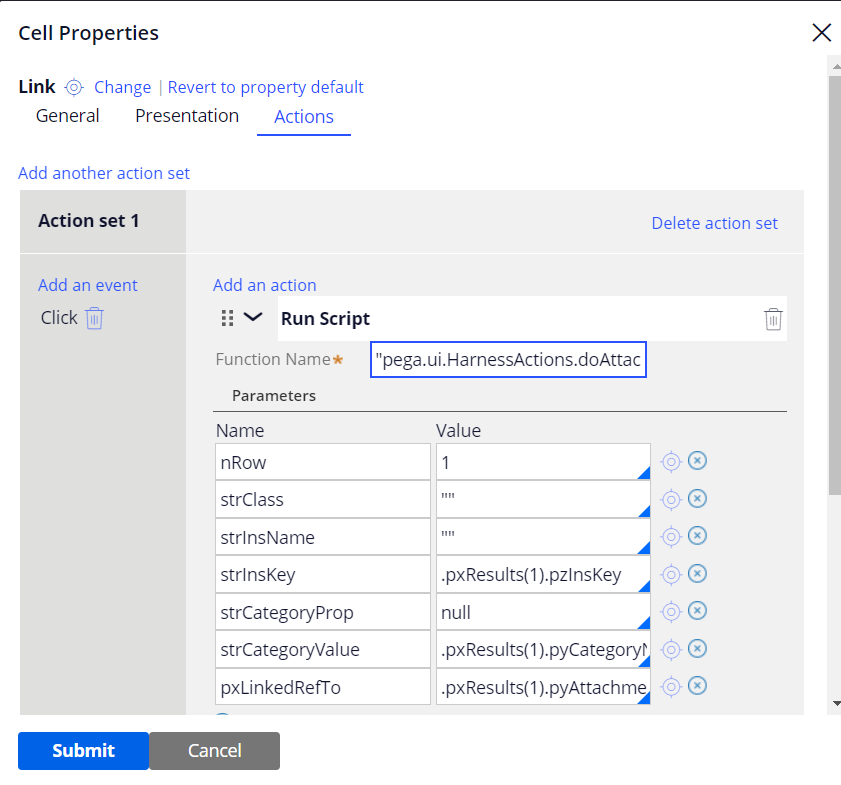This screenshot has width=841, height=785.
Task: Remove the pxLinkedRefTo parameter row
Action: tap(698, 685)
